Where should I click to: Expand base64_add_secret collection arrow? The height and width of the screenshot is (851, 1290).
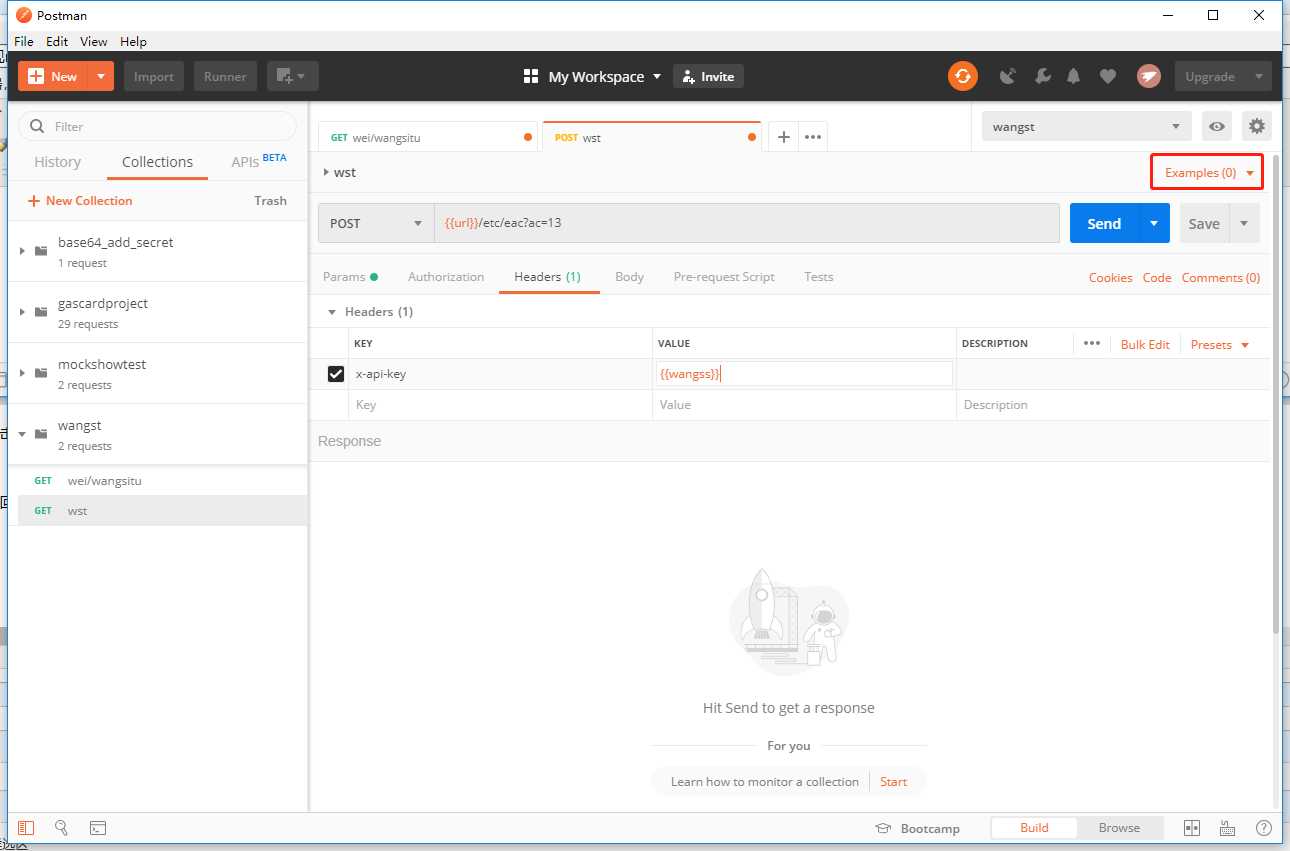(22, 250)
